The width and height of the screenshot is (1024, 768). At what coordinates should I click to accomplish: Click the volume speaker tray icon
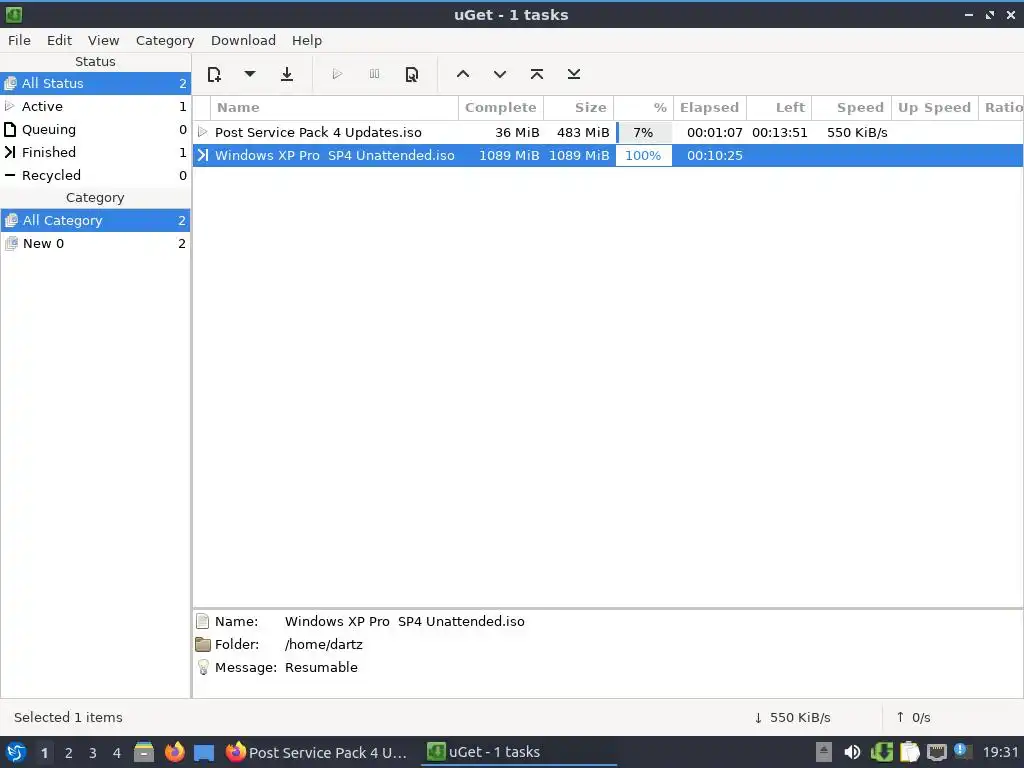pos(852,752)
